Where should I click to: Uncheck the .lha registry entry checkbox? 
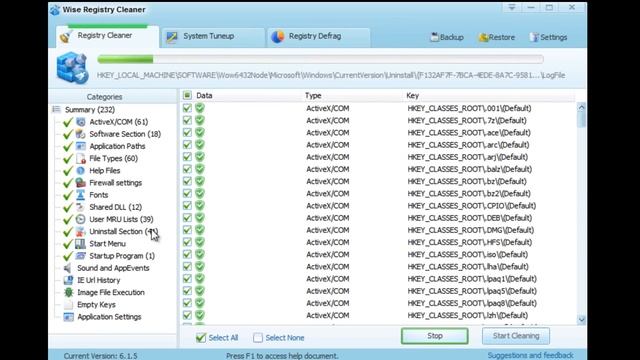(x=187, y=267)
